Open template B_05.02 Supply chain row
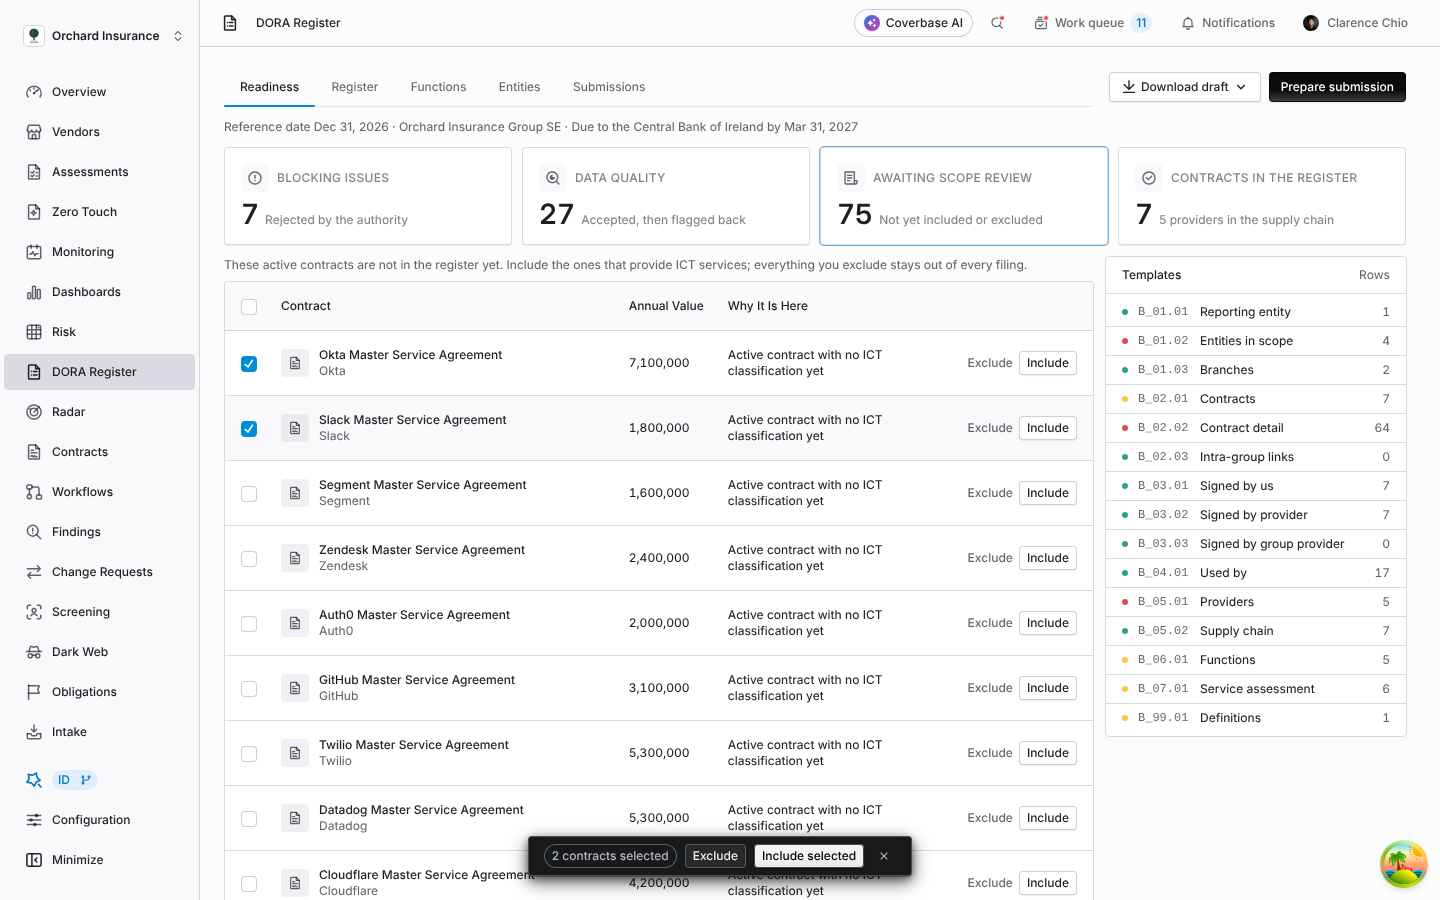 tap(1256, 631)
